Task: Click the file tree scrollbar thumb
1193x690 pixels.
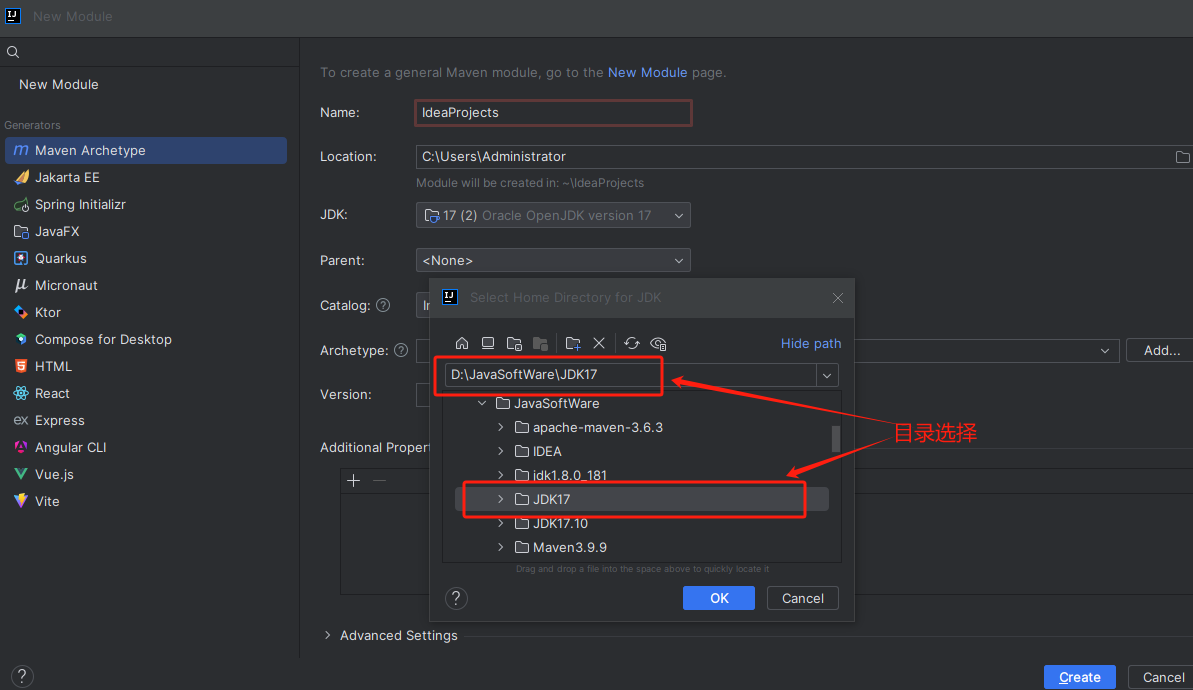Action: coord(835,438)
